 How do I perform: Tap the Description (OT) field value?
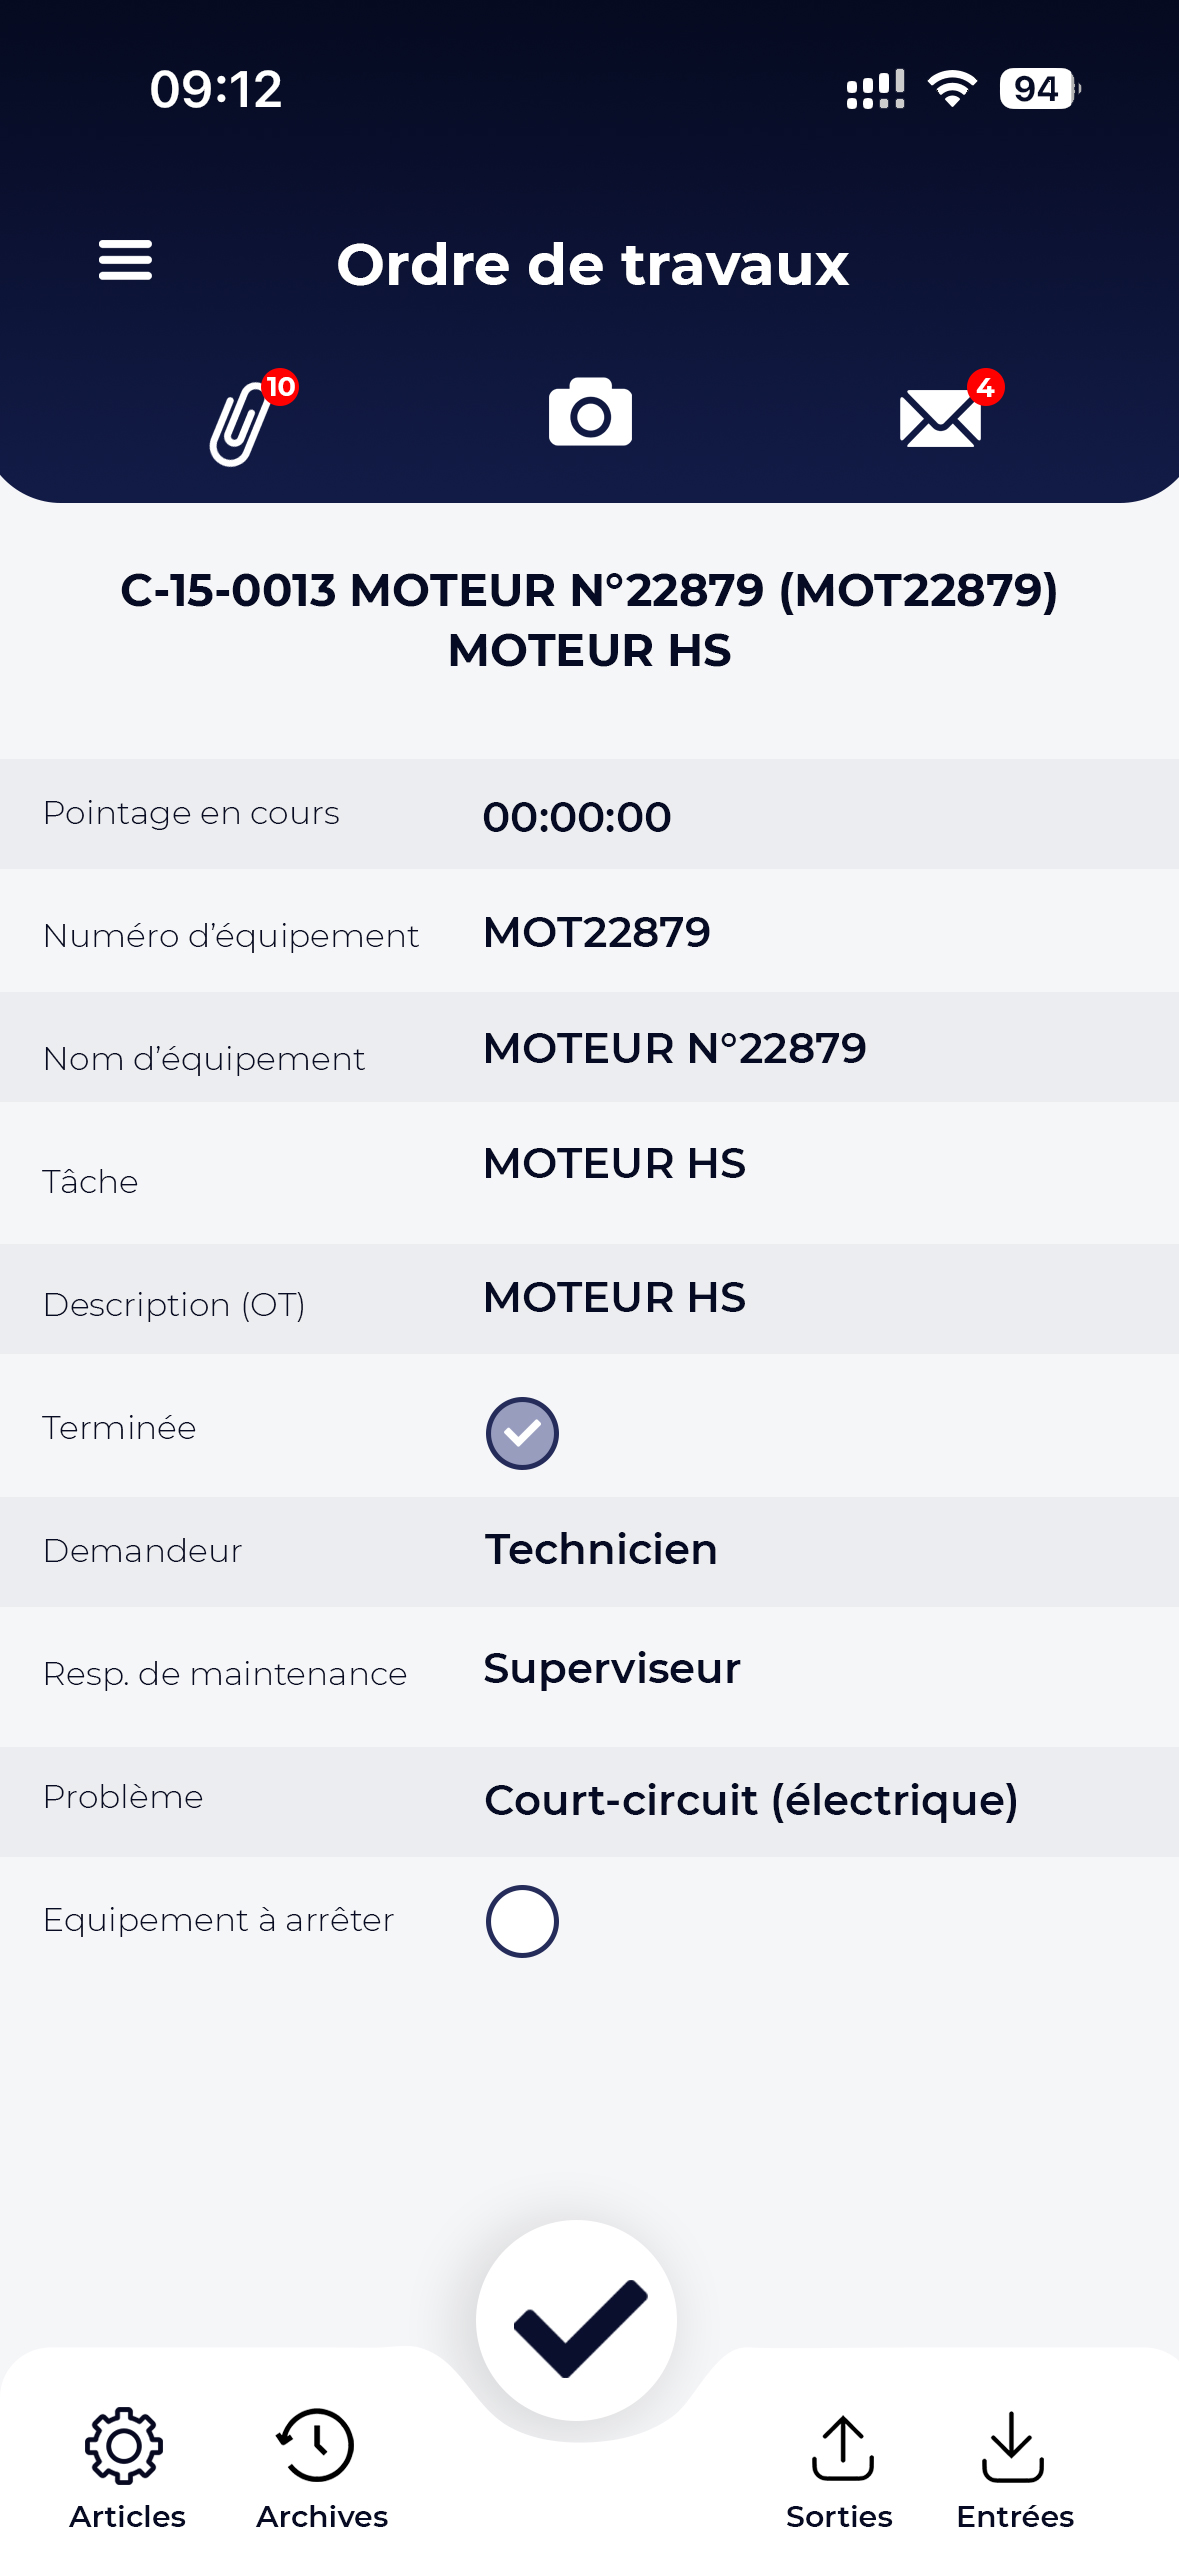coord(614,1297)
